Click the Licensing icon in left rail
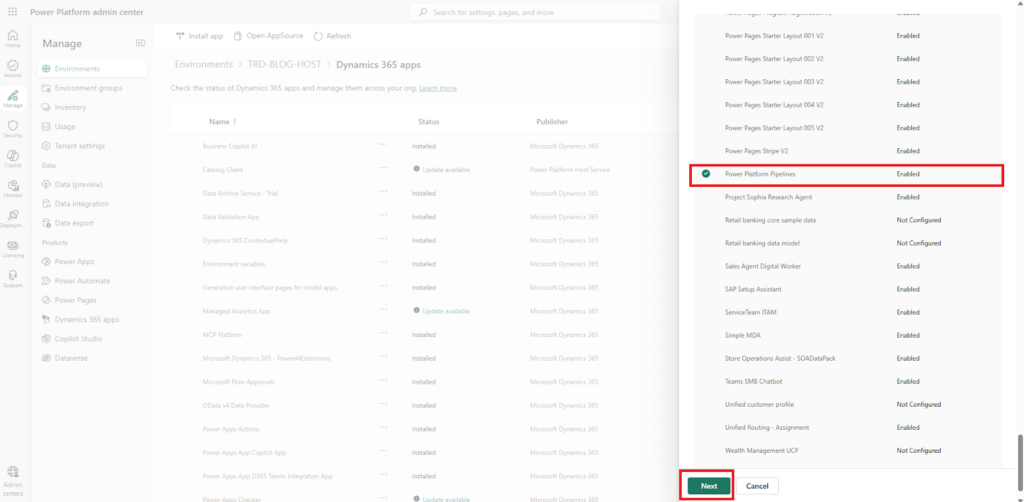This screenshot has width=1024, height=502. pos(13,245)
